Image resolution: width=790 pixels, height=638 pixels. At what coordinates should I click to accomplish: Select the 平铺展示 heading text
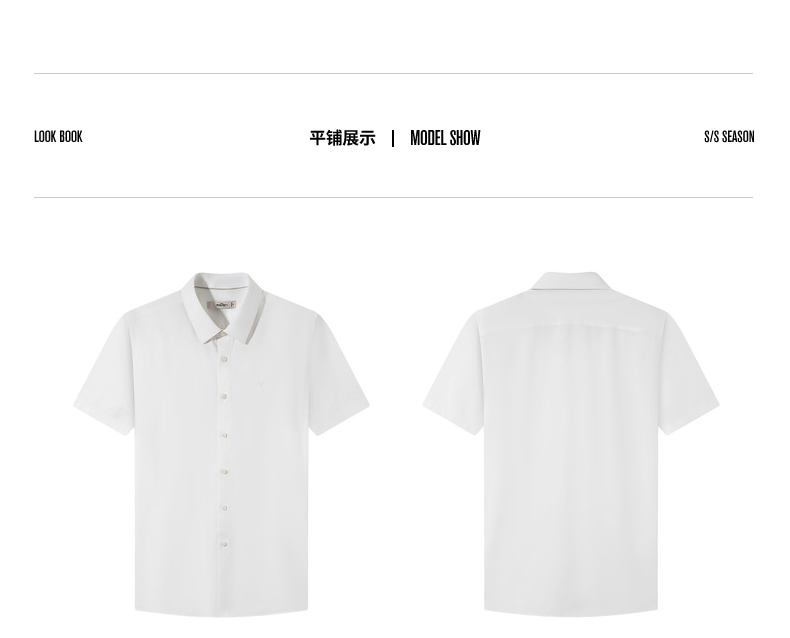342,138
